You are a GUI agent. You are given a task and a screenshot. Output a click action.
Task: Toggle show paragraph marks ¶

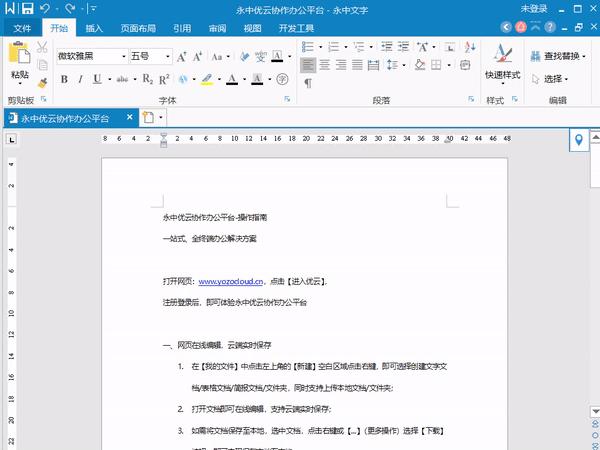click(x=308, y=83)
